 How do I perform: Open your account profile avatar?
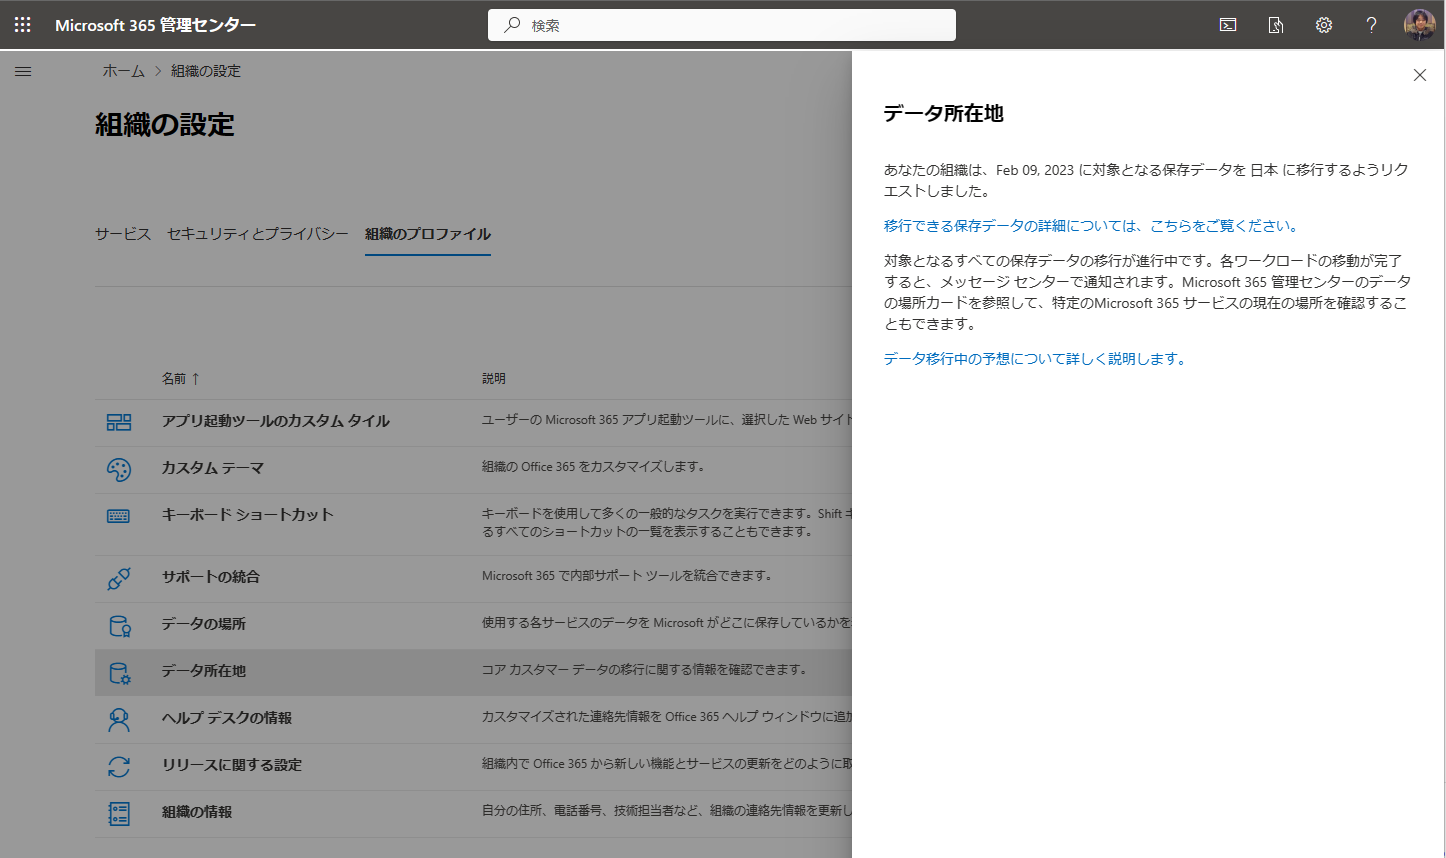[1419, 24]
